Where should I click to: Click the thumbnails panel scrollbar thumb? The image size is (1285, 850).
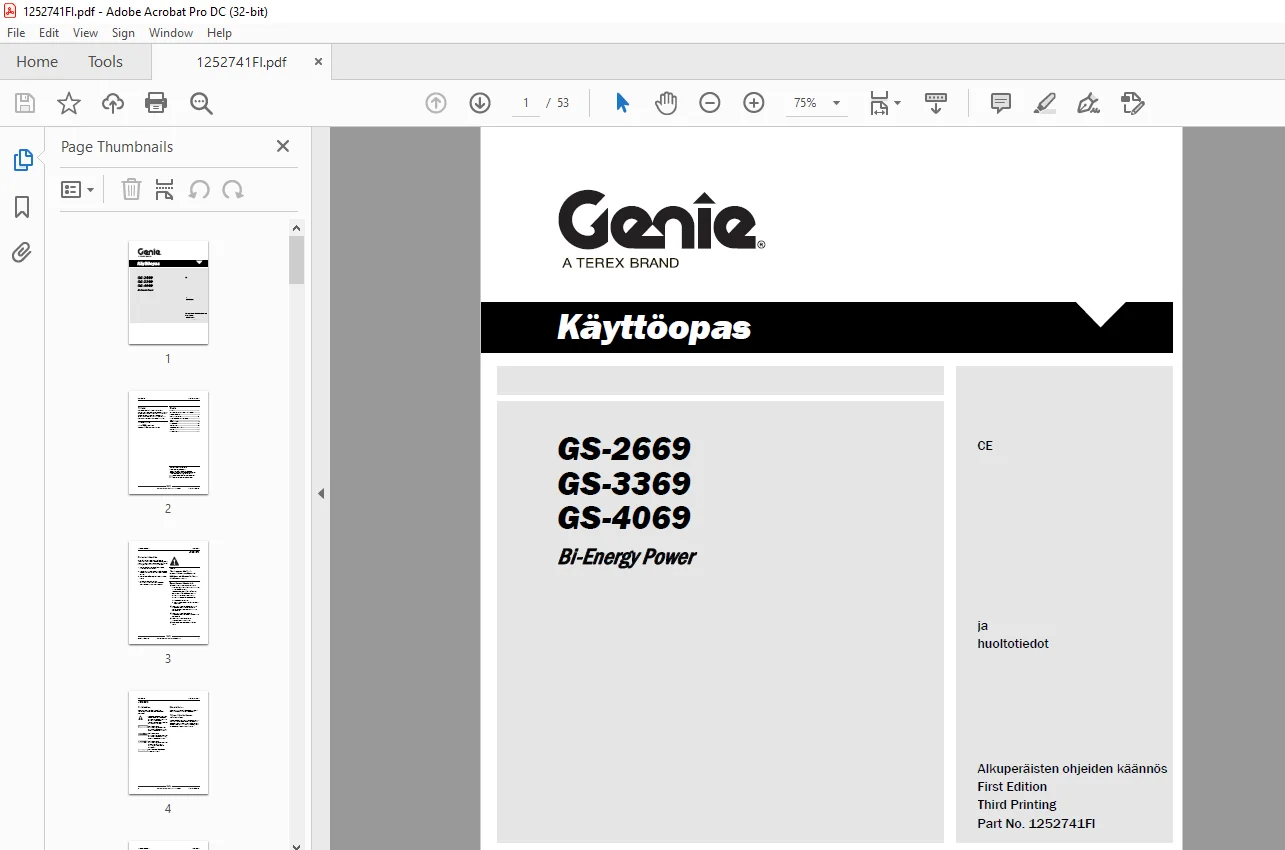click(x=297, y=260)
